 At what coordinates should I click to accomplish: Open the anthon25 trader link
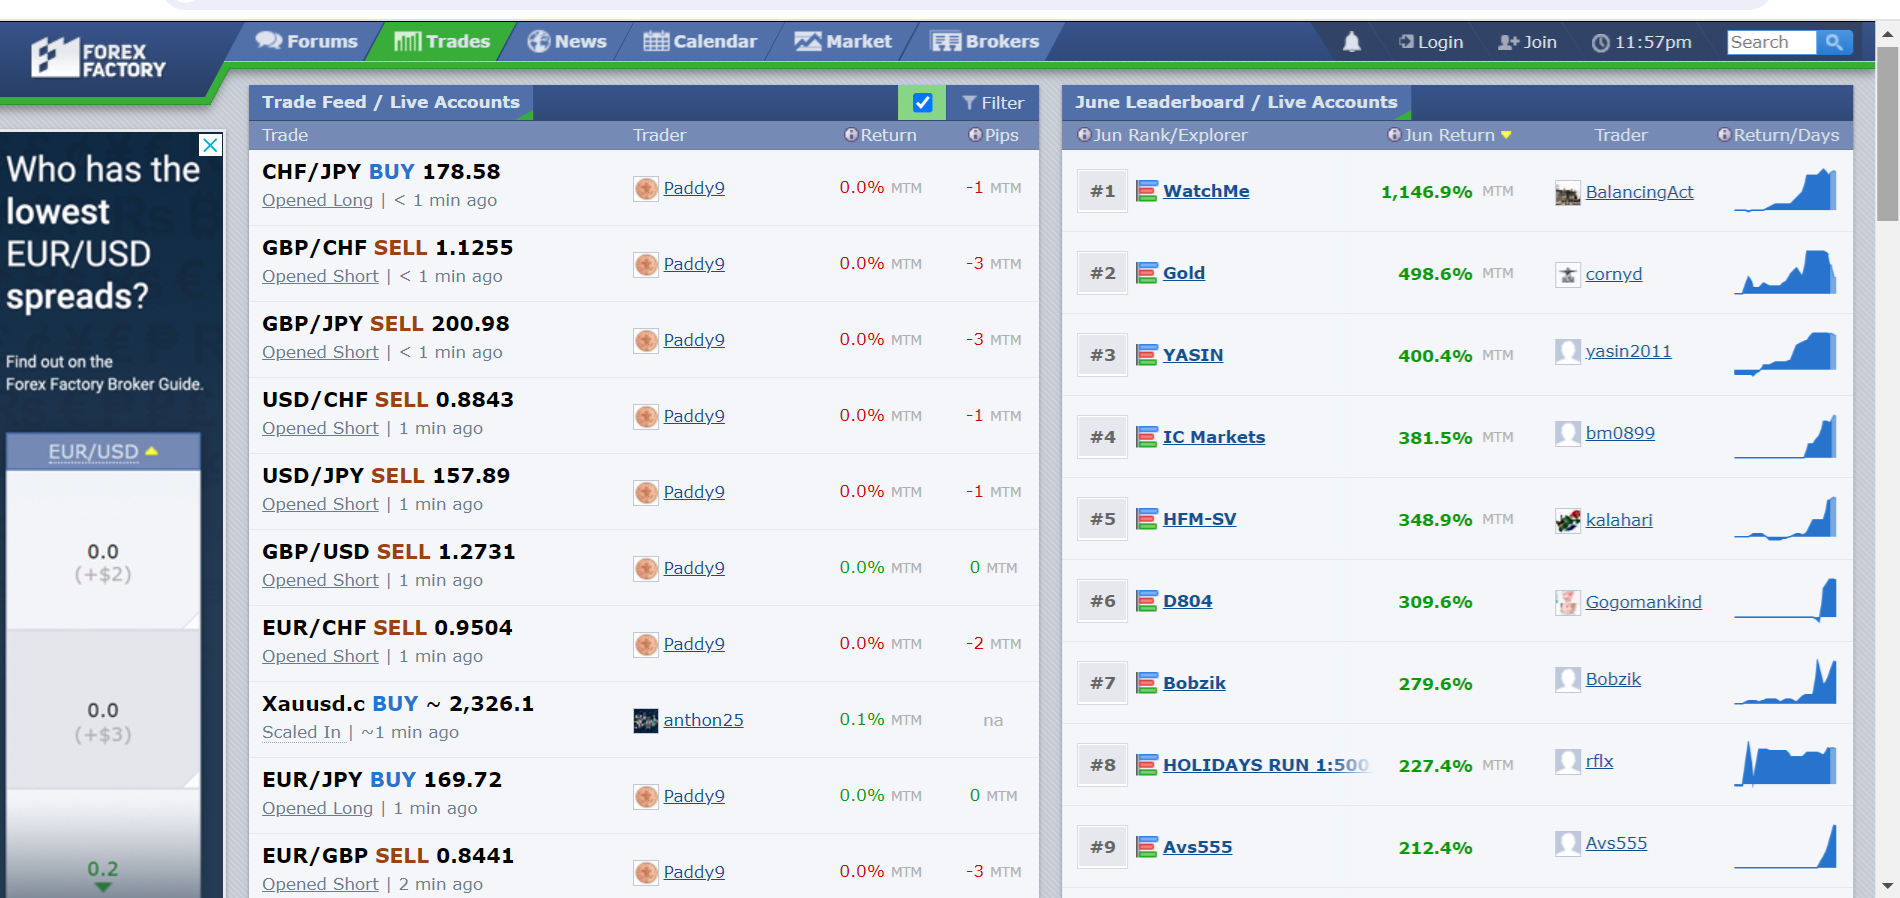pyautogui.click(x=703, y=720)
